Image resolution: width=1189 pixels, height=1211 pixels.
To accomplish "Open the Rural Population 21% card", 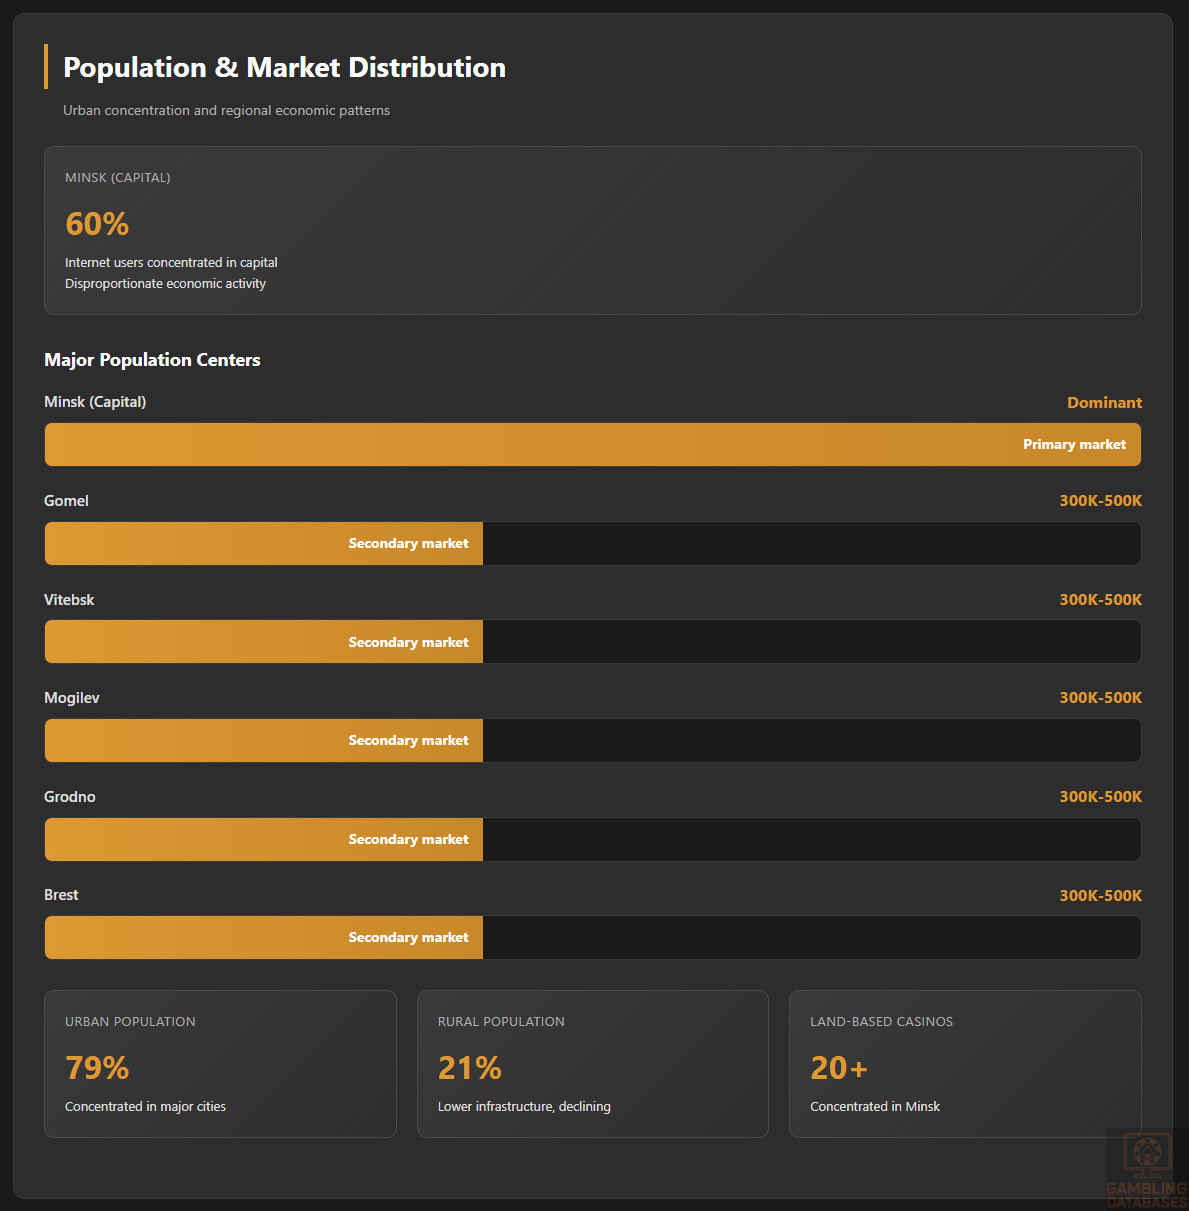I will [x=592, y=1064].
